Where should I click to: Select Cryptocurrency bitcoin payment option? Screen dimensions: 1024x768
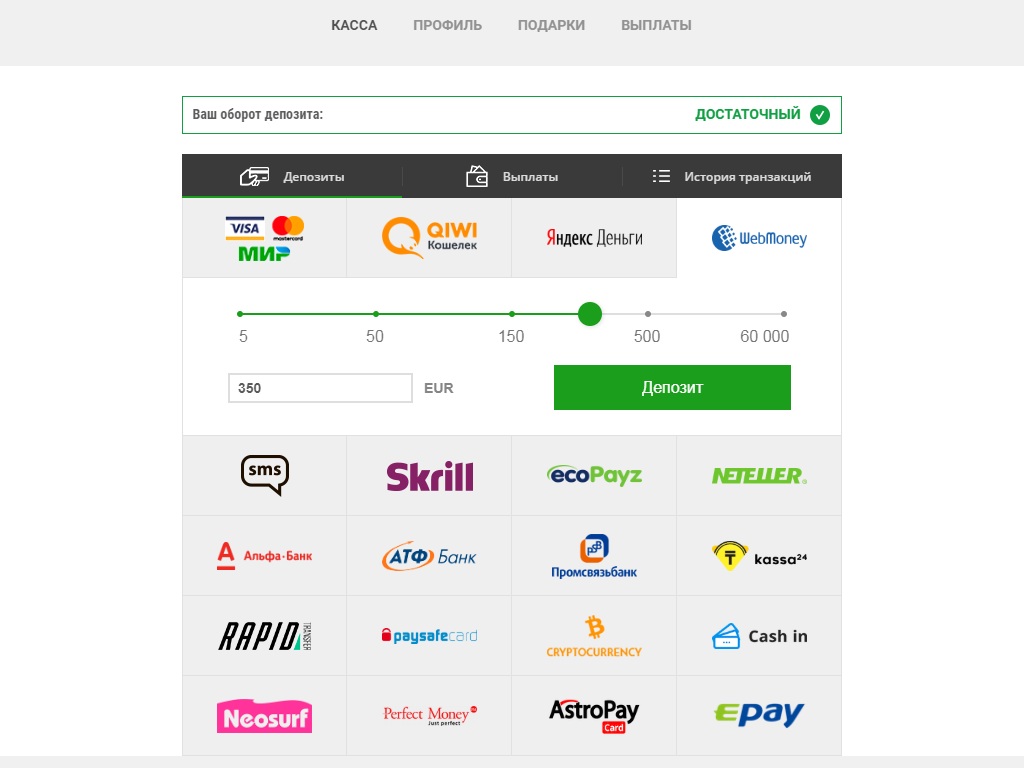594,636
